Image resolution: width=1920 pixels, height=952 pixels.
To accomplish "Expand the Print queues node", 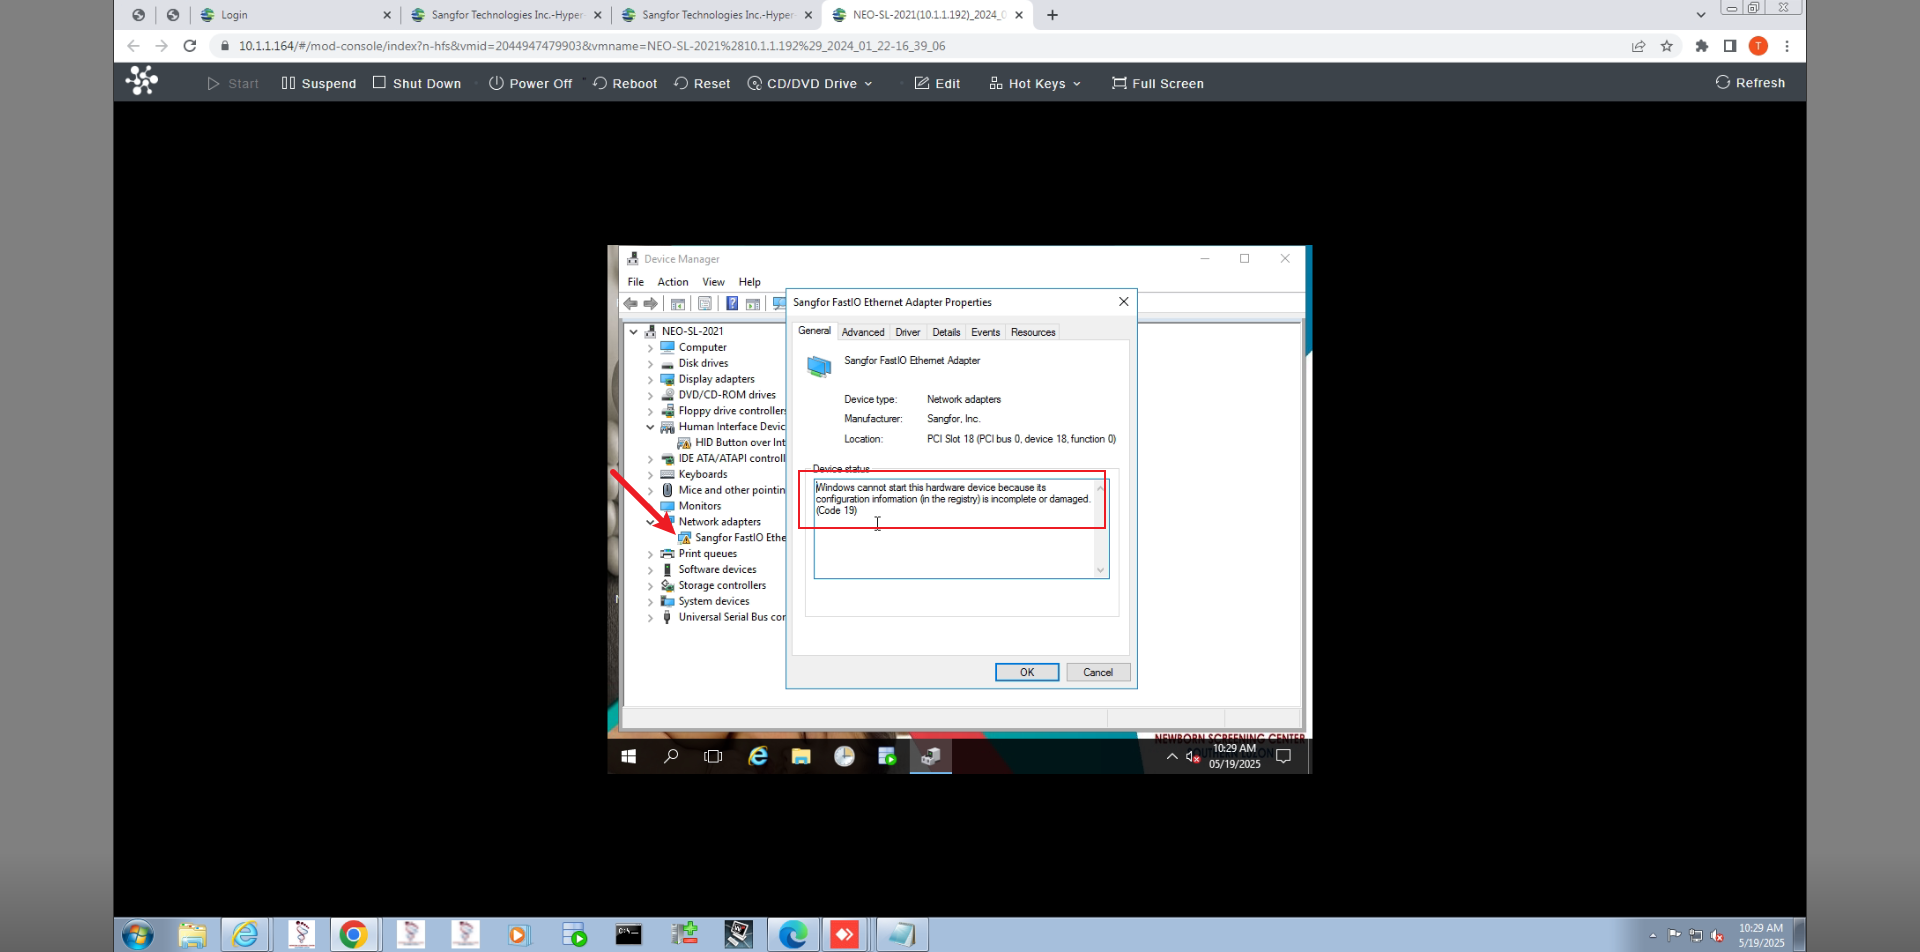I will (650, 554).
